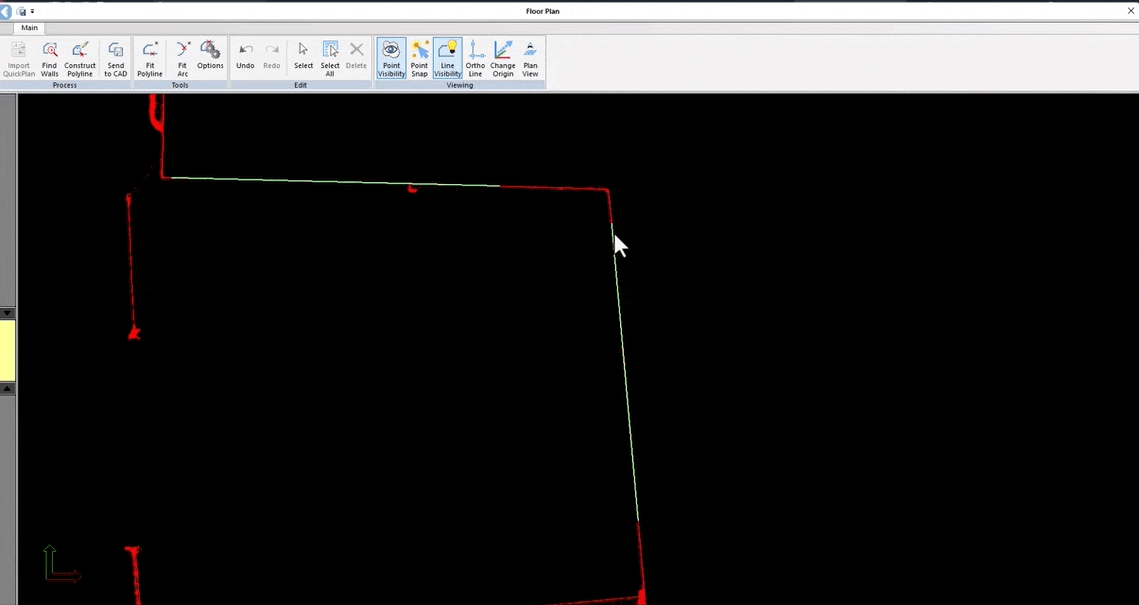Open the Main ribbon tab
Image resolution: width=1139 pixels, height=605 pixels.
tap(30, 28)
